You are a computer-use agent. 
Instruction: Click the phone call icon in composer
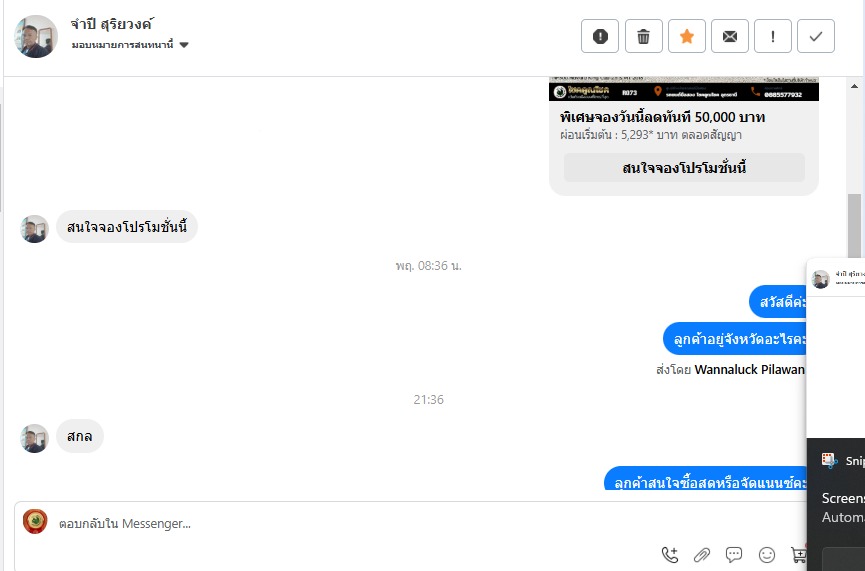pos(670,554)
